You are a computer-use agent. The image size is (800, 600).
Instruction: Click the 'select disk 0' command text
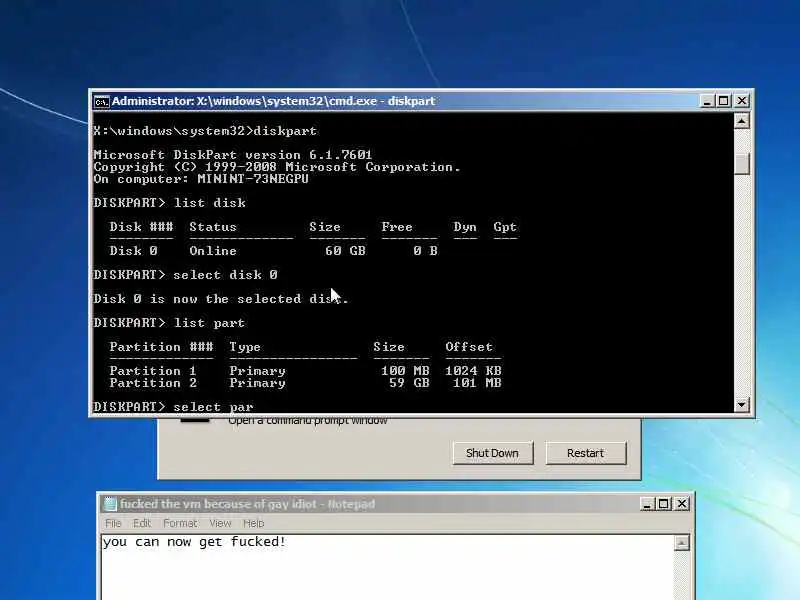coord(226,274)
